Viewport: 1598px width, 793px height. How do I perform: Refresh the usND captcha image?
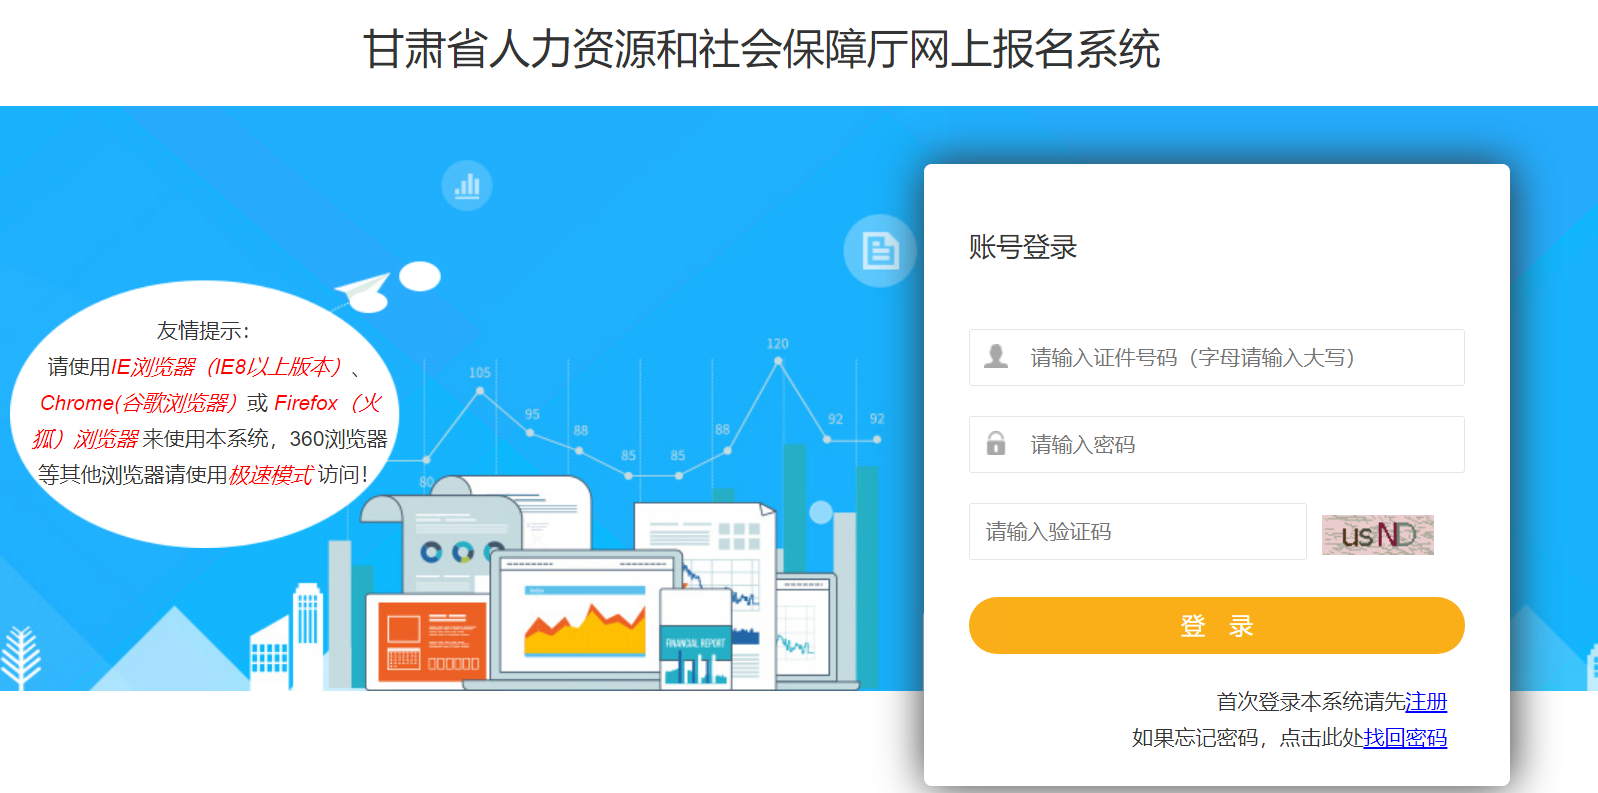(x=1377, y=535)
